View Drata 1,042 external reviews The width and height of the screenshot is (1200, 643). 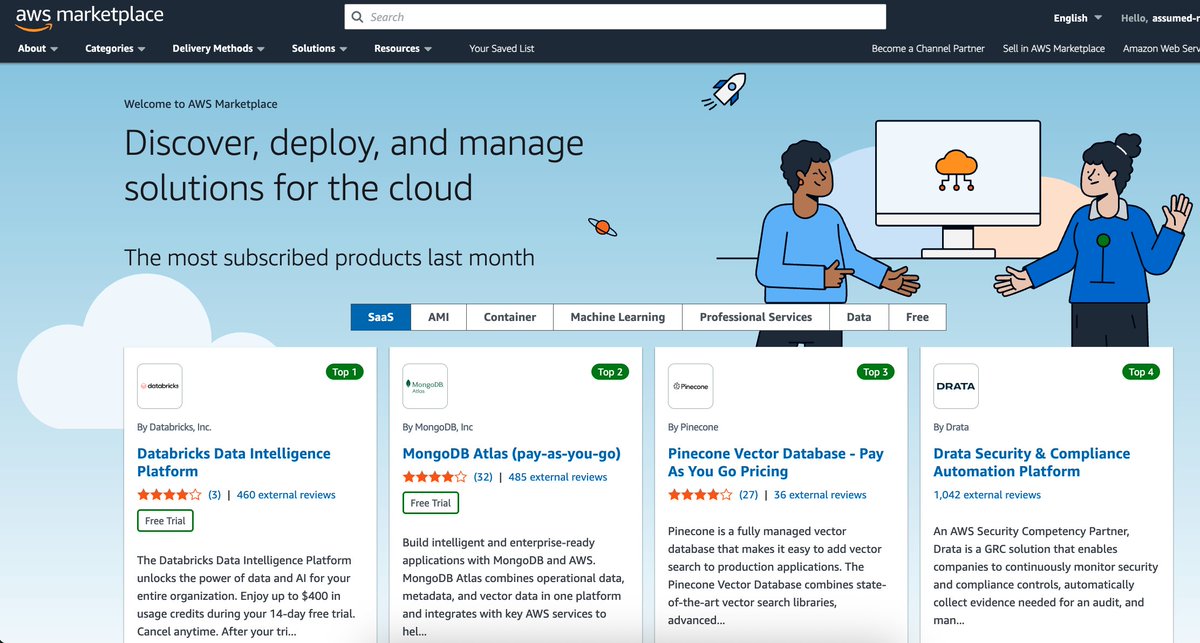coord(987,495)
